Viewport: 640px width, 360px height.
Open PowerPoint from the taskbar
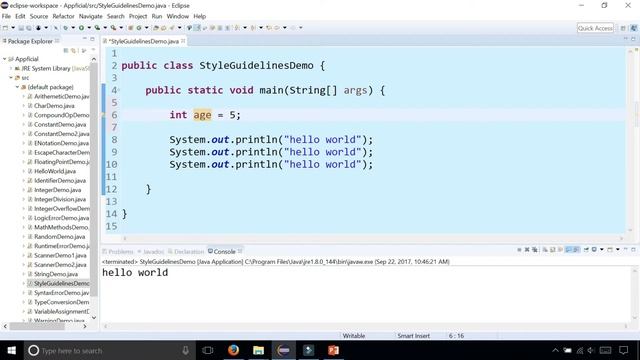click(333, 350)
